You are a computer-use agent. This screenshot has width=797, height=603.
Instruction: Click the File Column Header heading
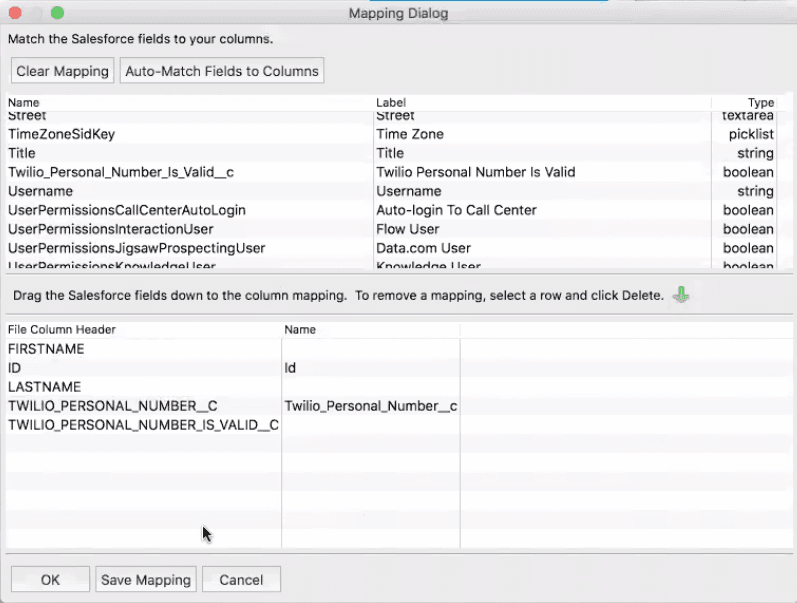62,329
